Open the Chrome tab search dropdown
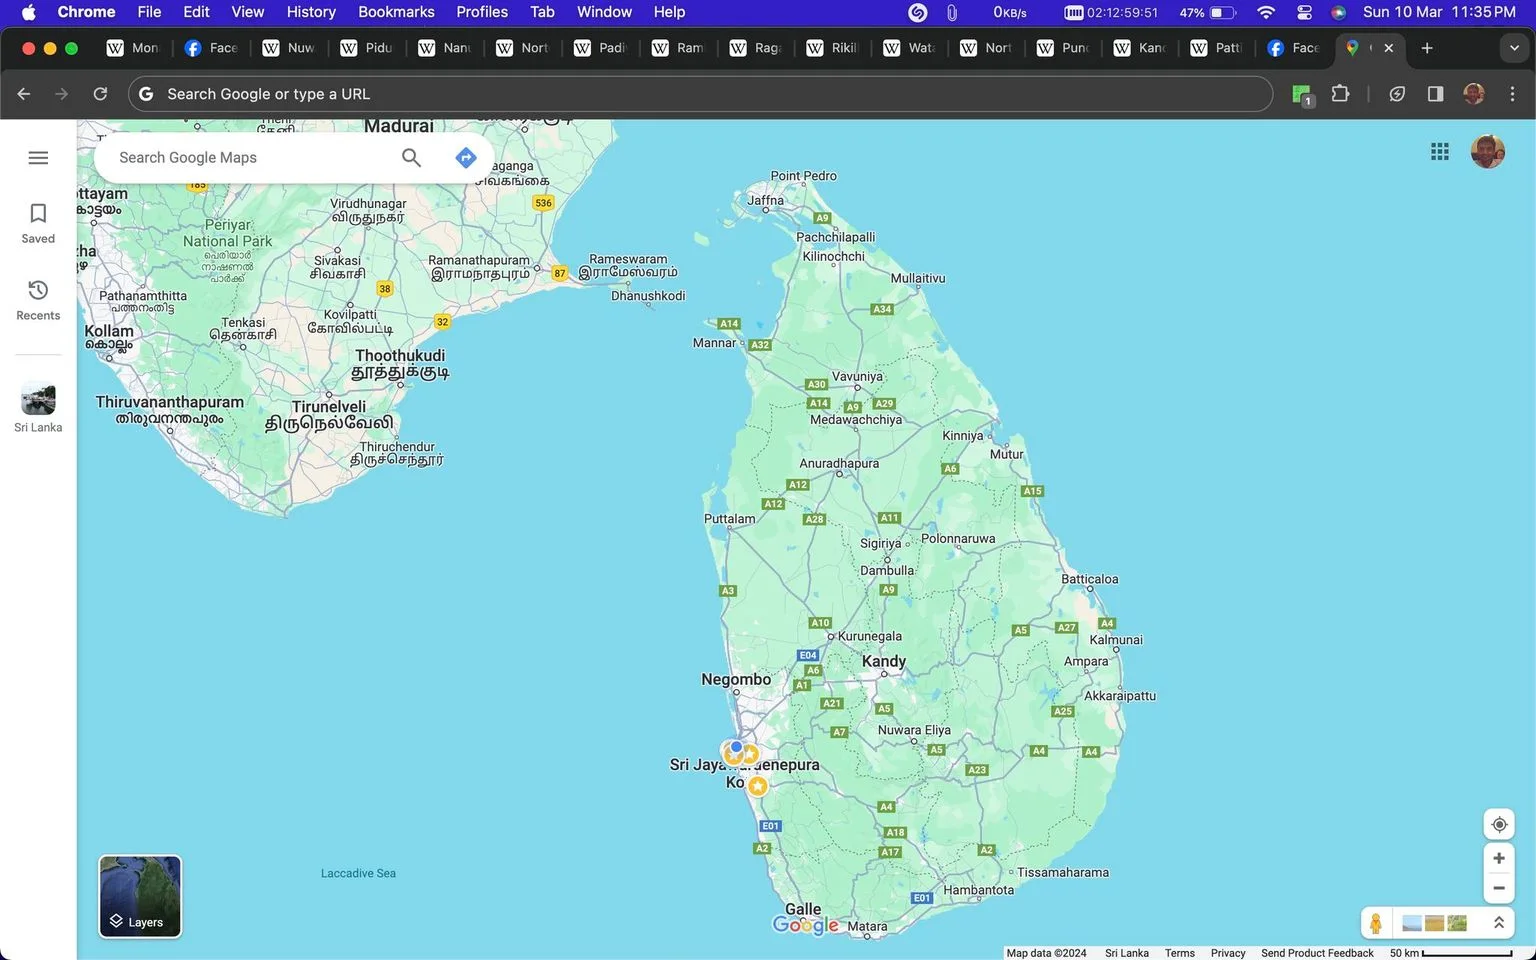Viewport: 1536px width, 960px height. [1514, 48]
